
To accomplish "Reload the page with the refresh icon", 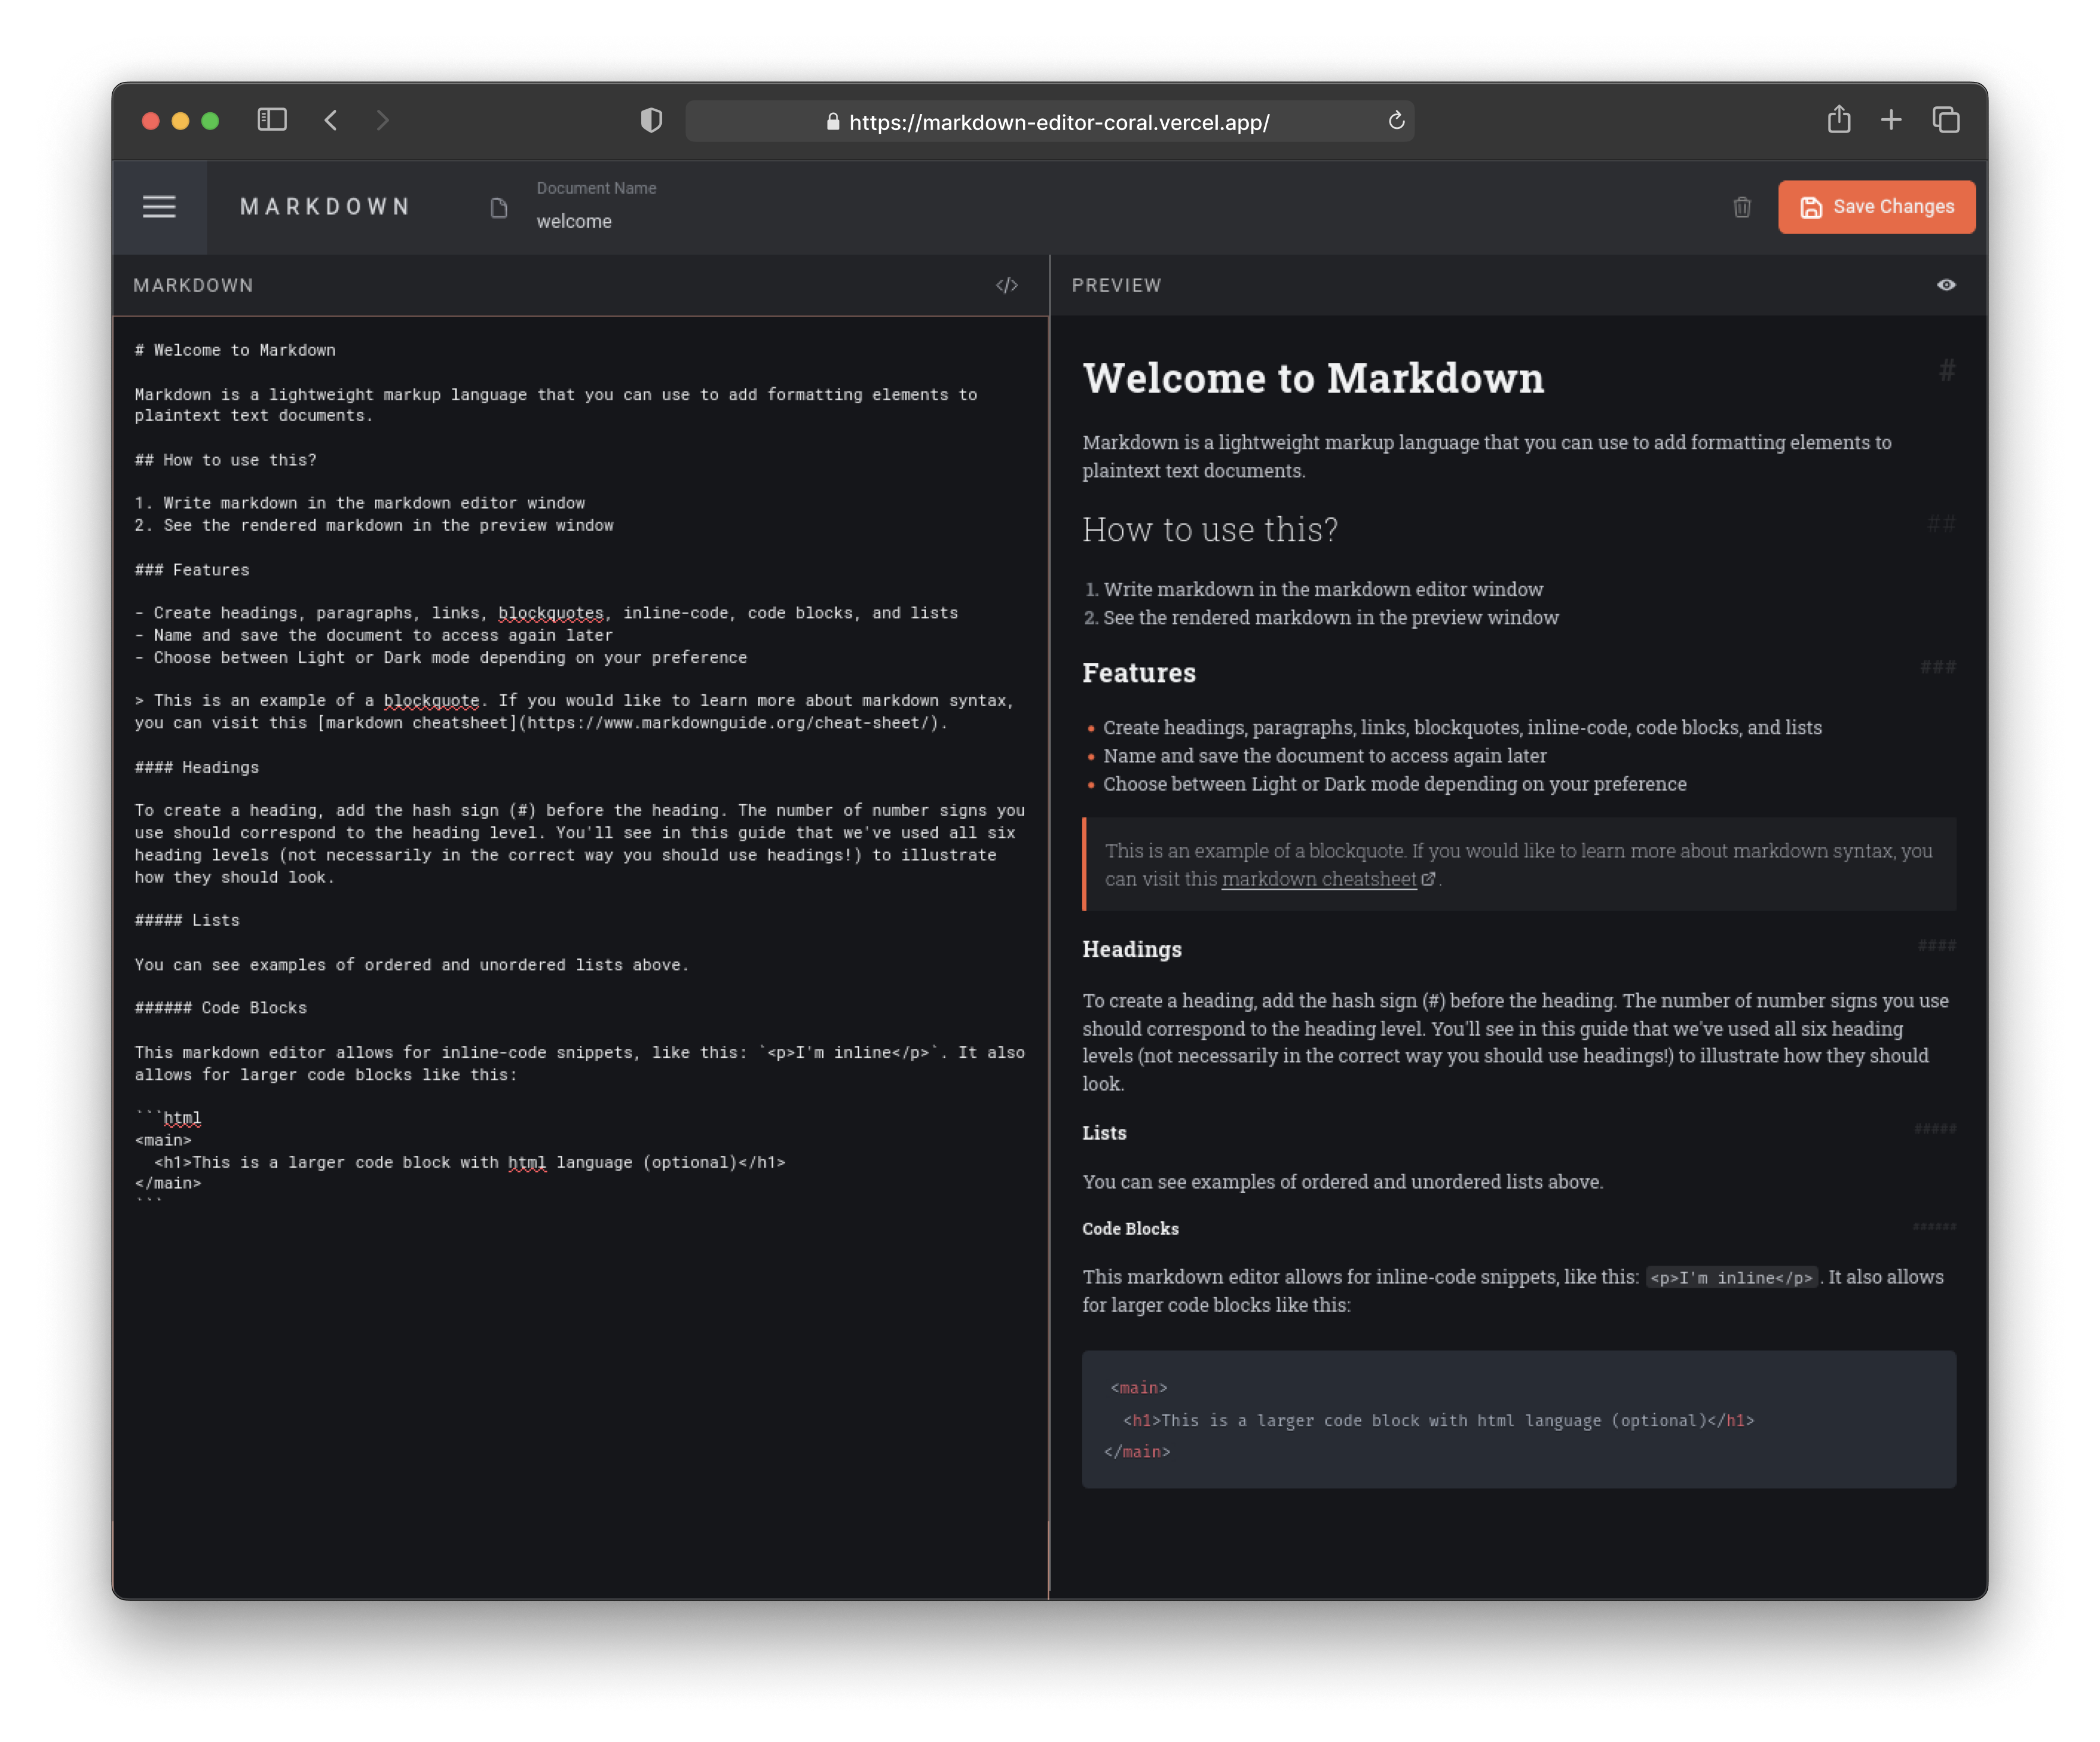I will (x=1395, y=121).
